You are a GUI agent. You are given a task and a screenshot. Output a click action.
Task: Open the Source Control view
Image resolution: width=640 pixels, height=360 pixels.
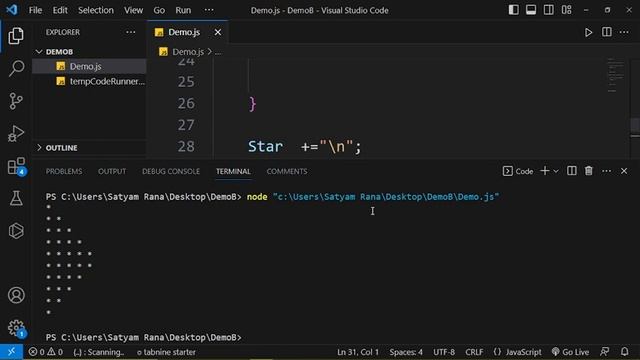16,101
